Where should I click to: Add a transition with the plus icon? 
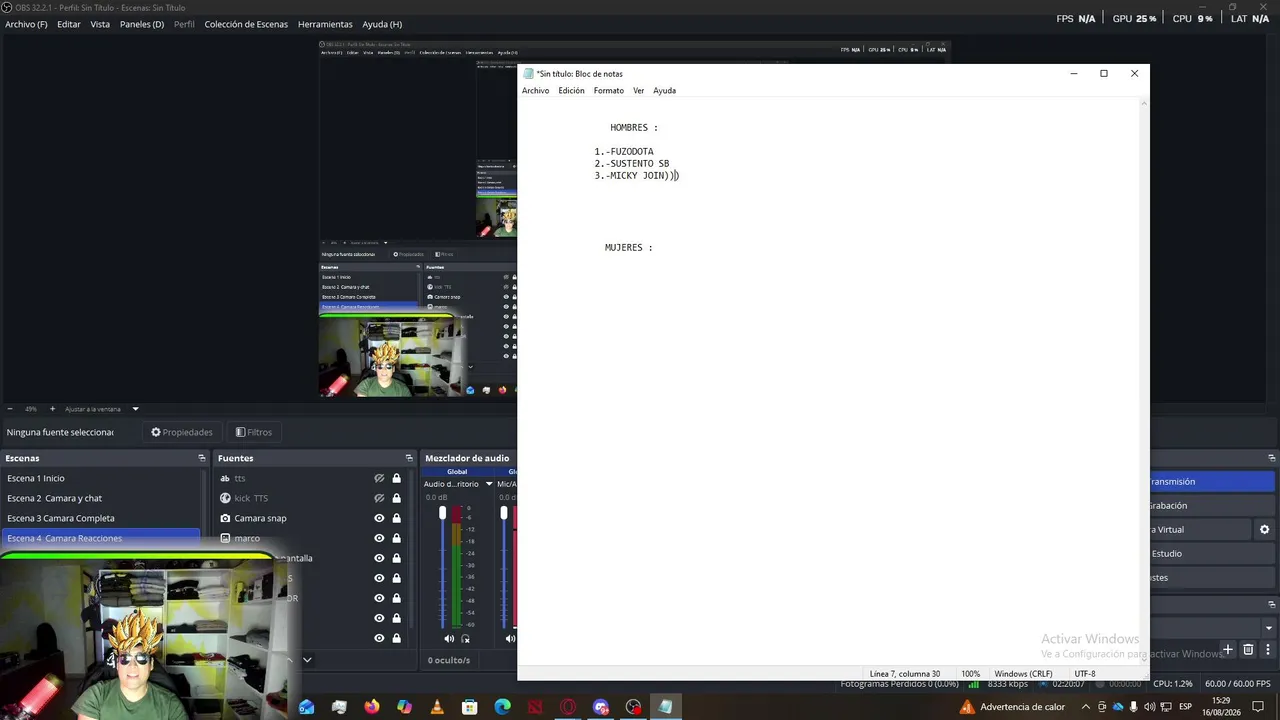coord(1229,650)
